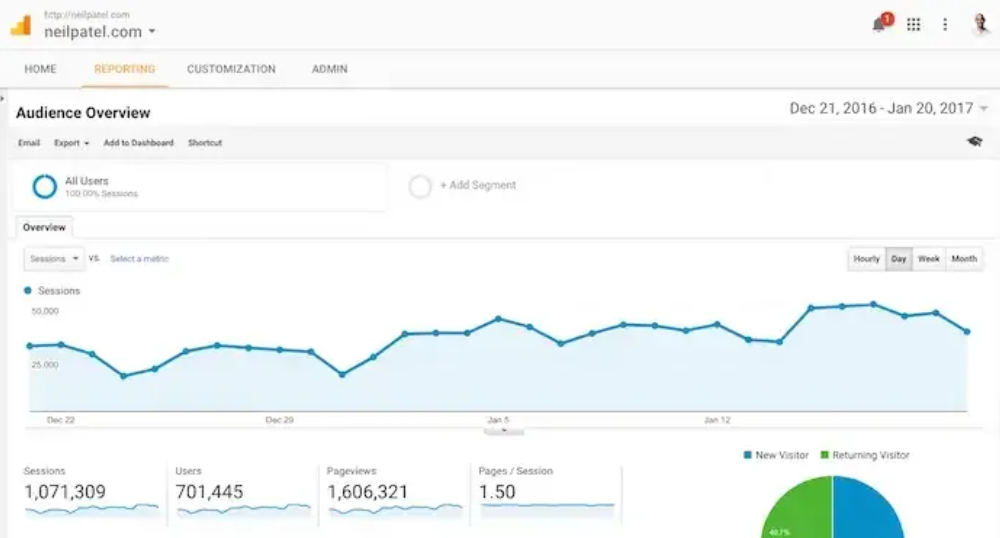Expand the handle below the chart
1000x538 pixels.
[x=504, y=431]
